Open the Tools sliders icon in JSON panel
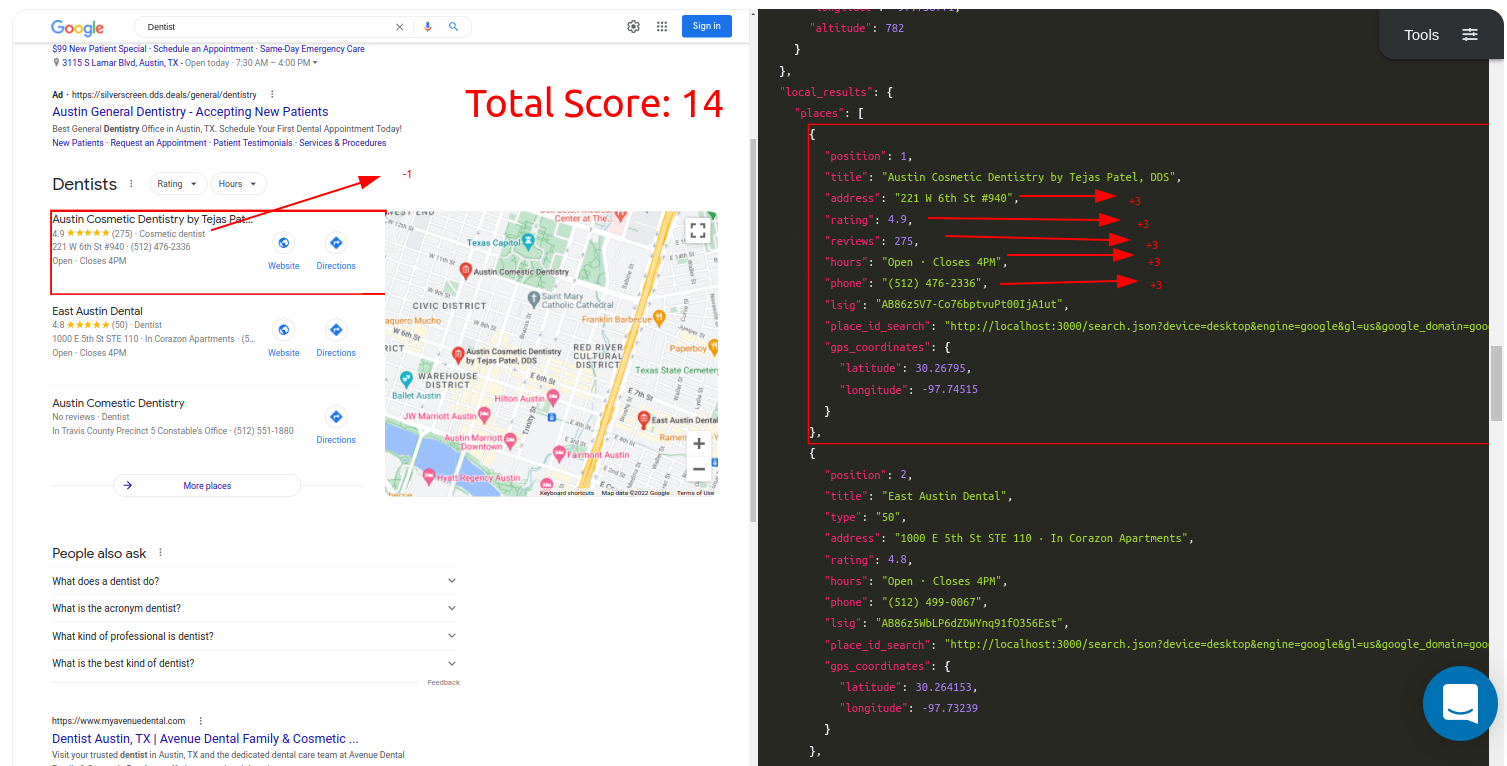The image size is (1507, 766). click(1470, 35)
